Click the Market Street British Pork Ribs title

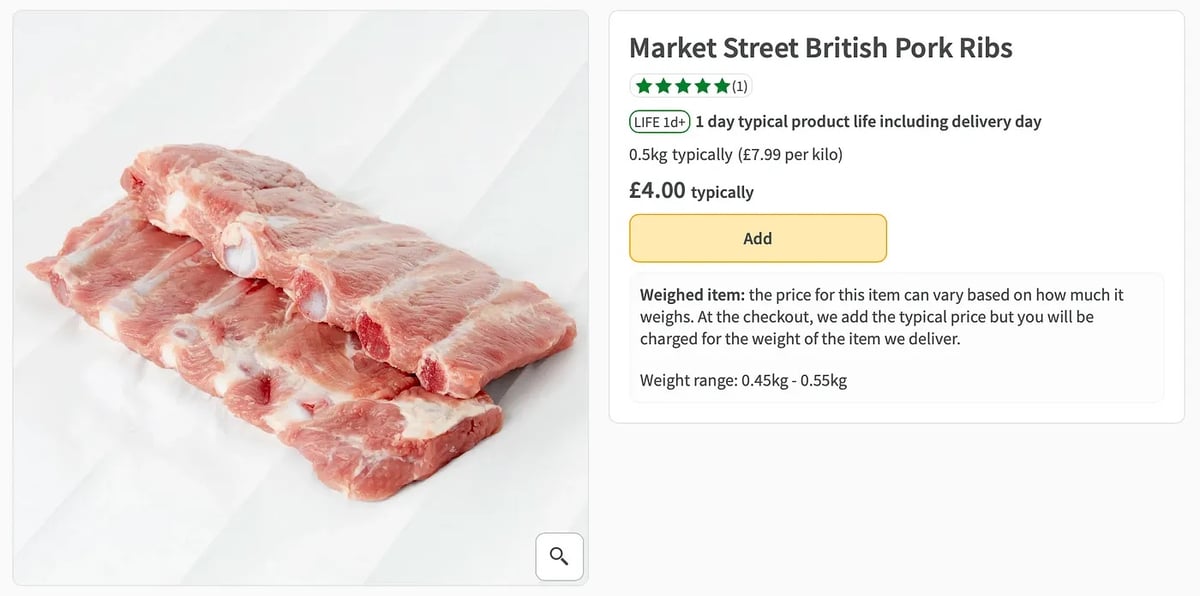(820, 47)
